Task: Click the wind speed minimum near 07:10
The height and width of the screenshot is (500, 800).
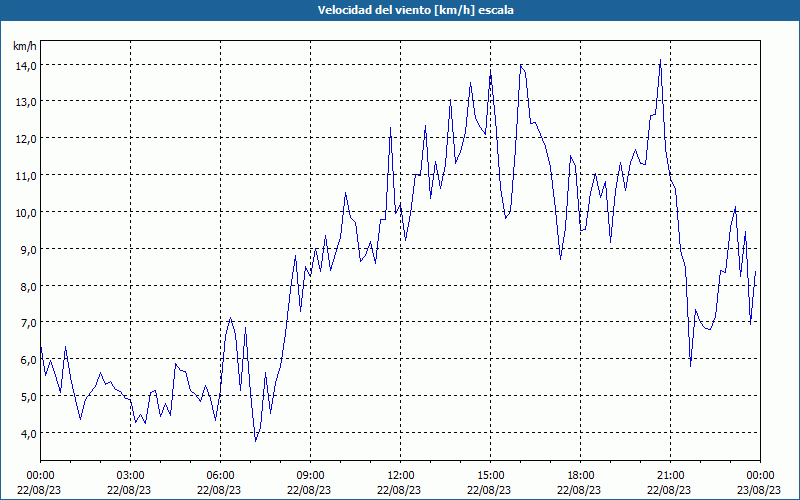Action: point(256,441)
